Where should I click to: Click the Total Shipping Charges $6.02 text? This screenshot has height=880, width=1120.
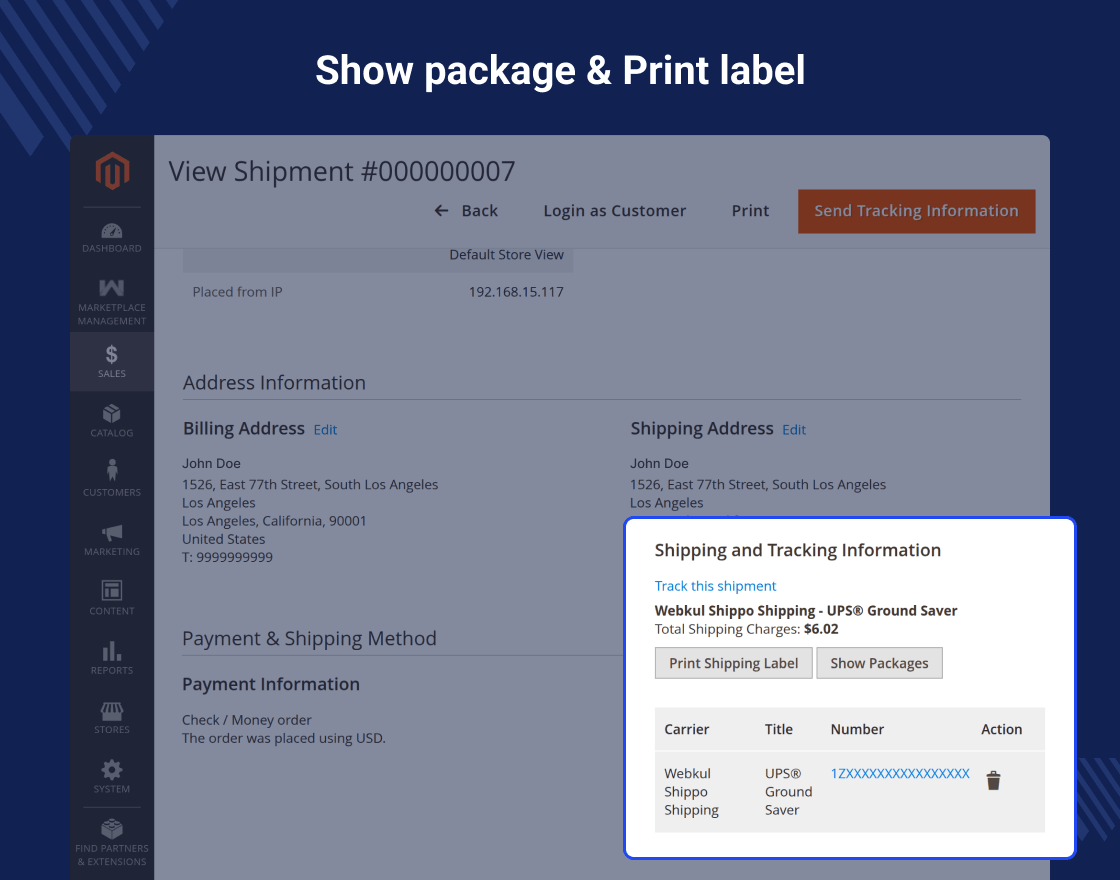pos(746,629)
